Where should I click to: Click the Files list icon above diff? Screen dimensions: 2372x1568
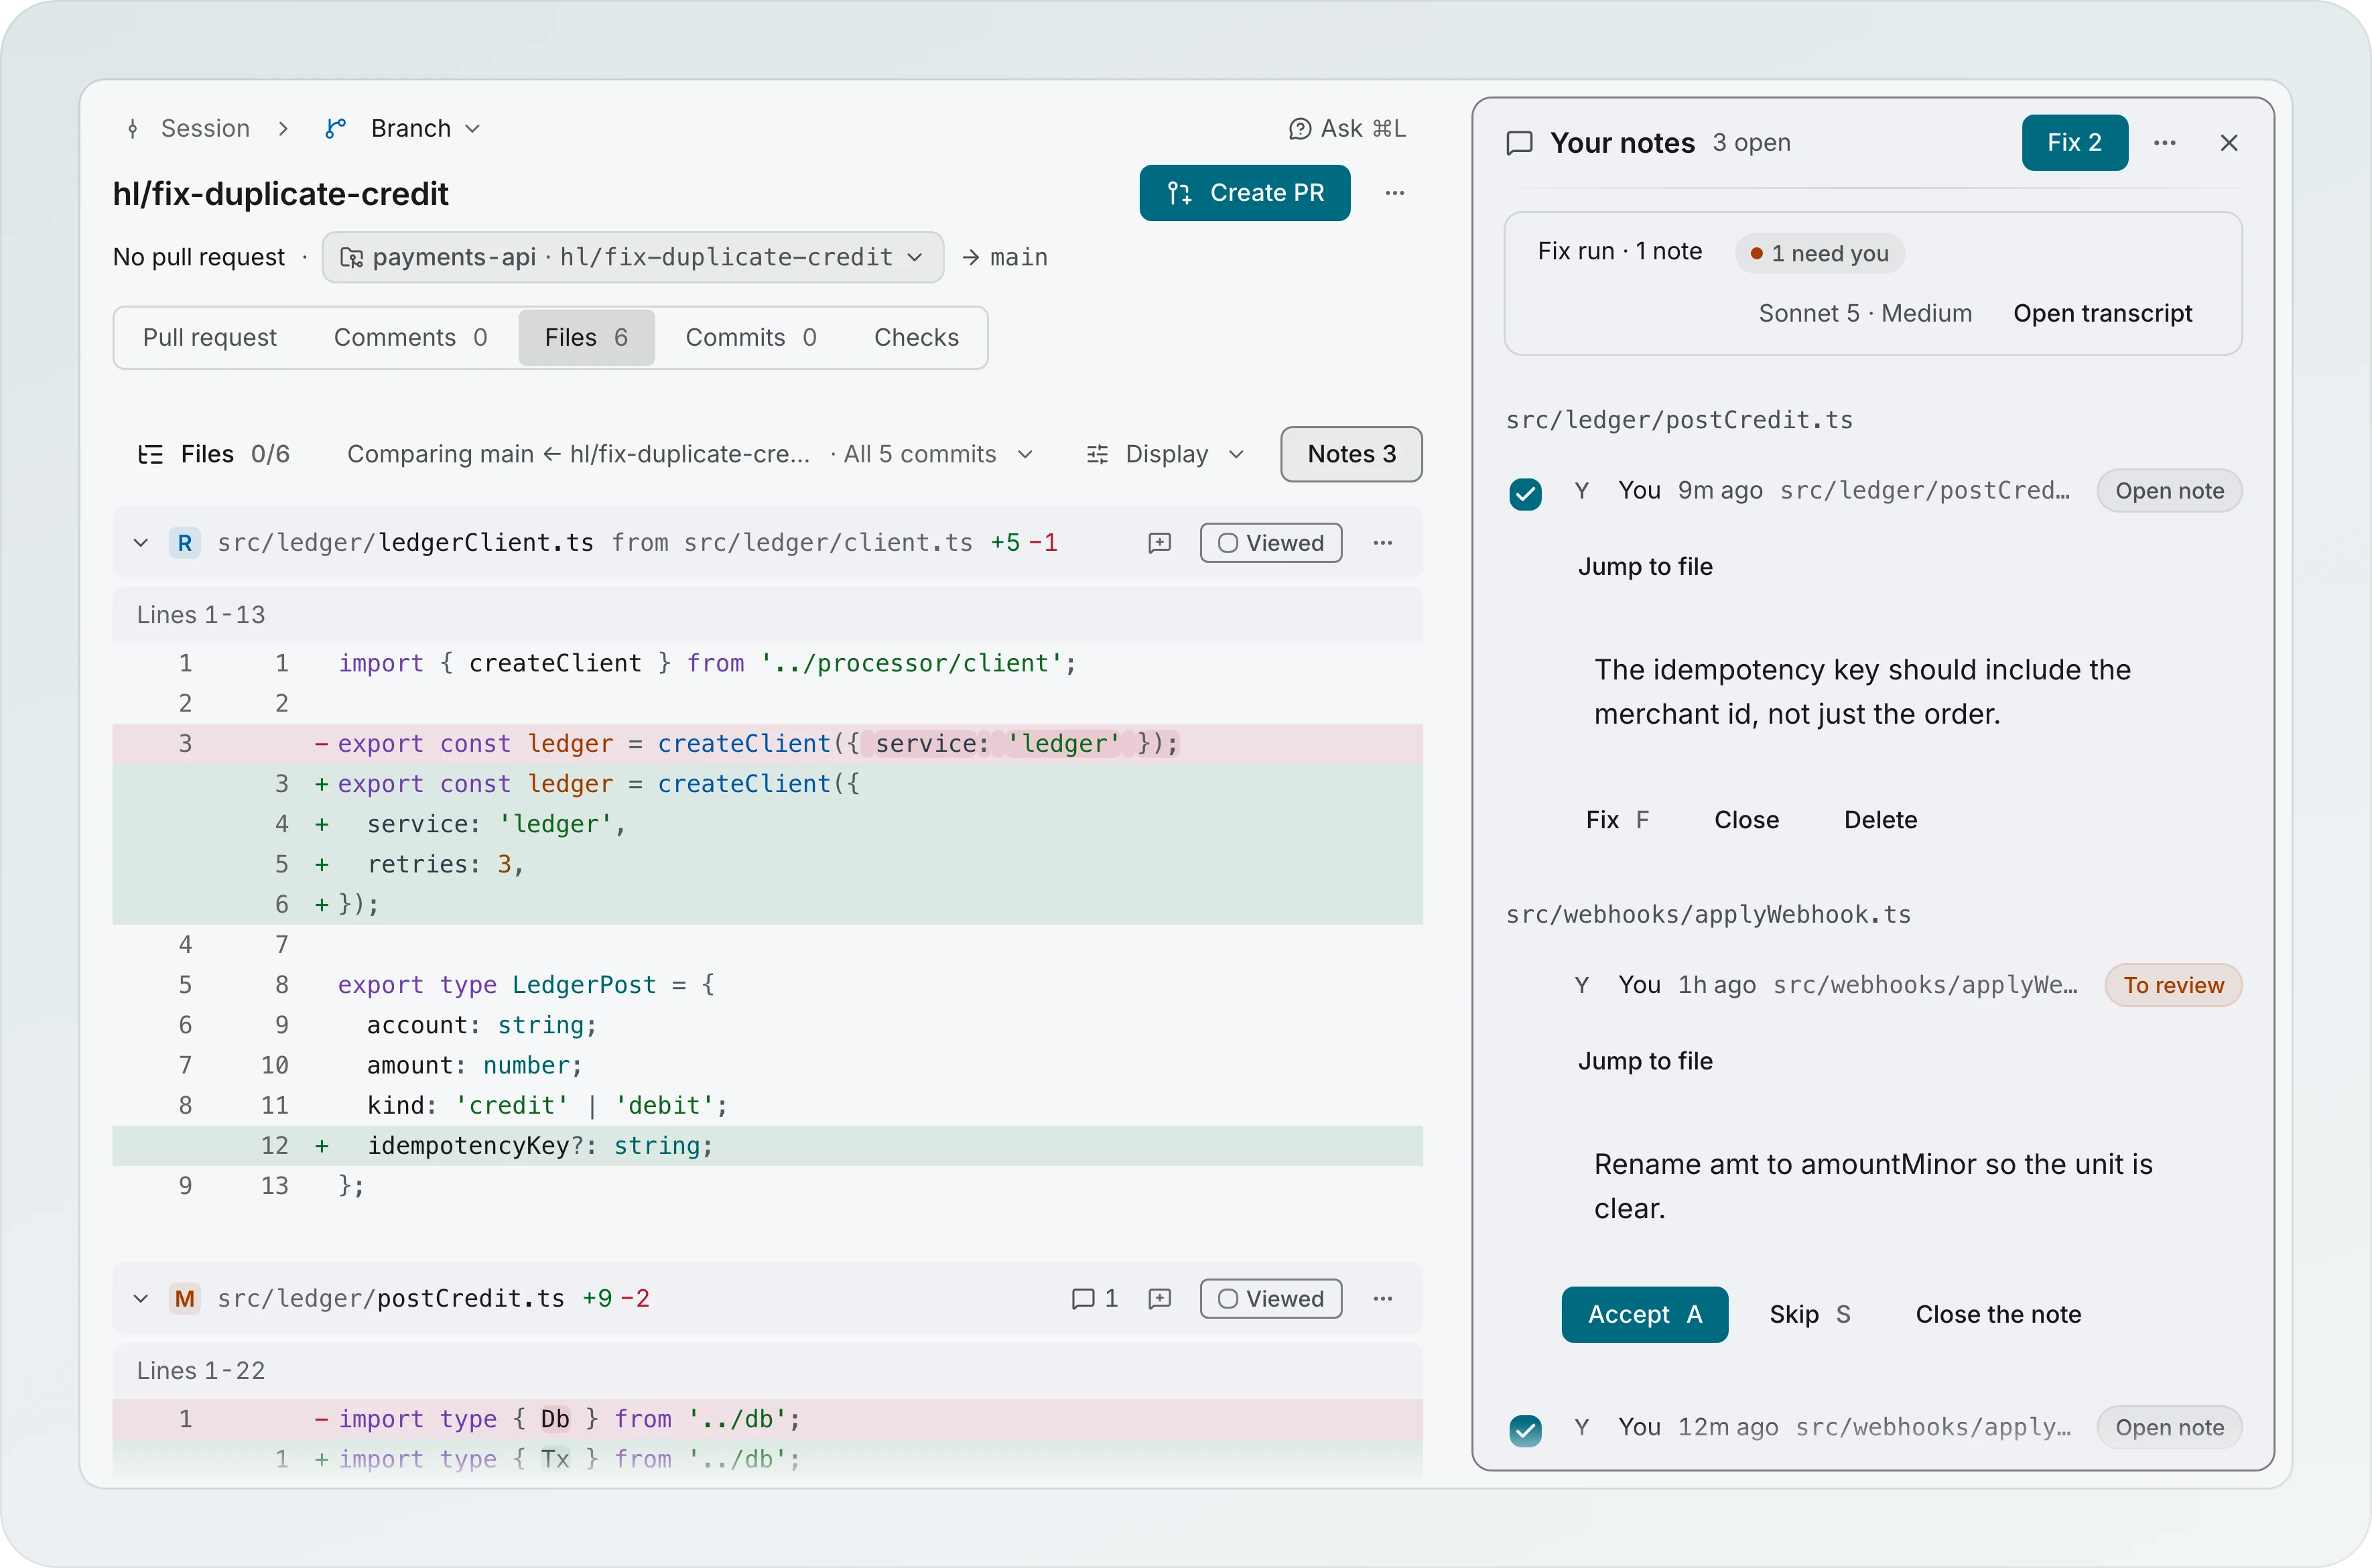coord(150,454)
